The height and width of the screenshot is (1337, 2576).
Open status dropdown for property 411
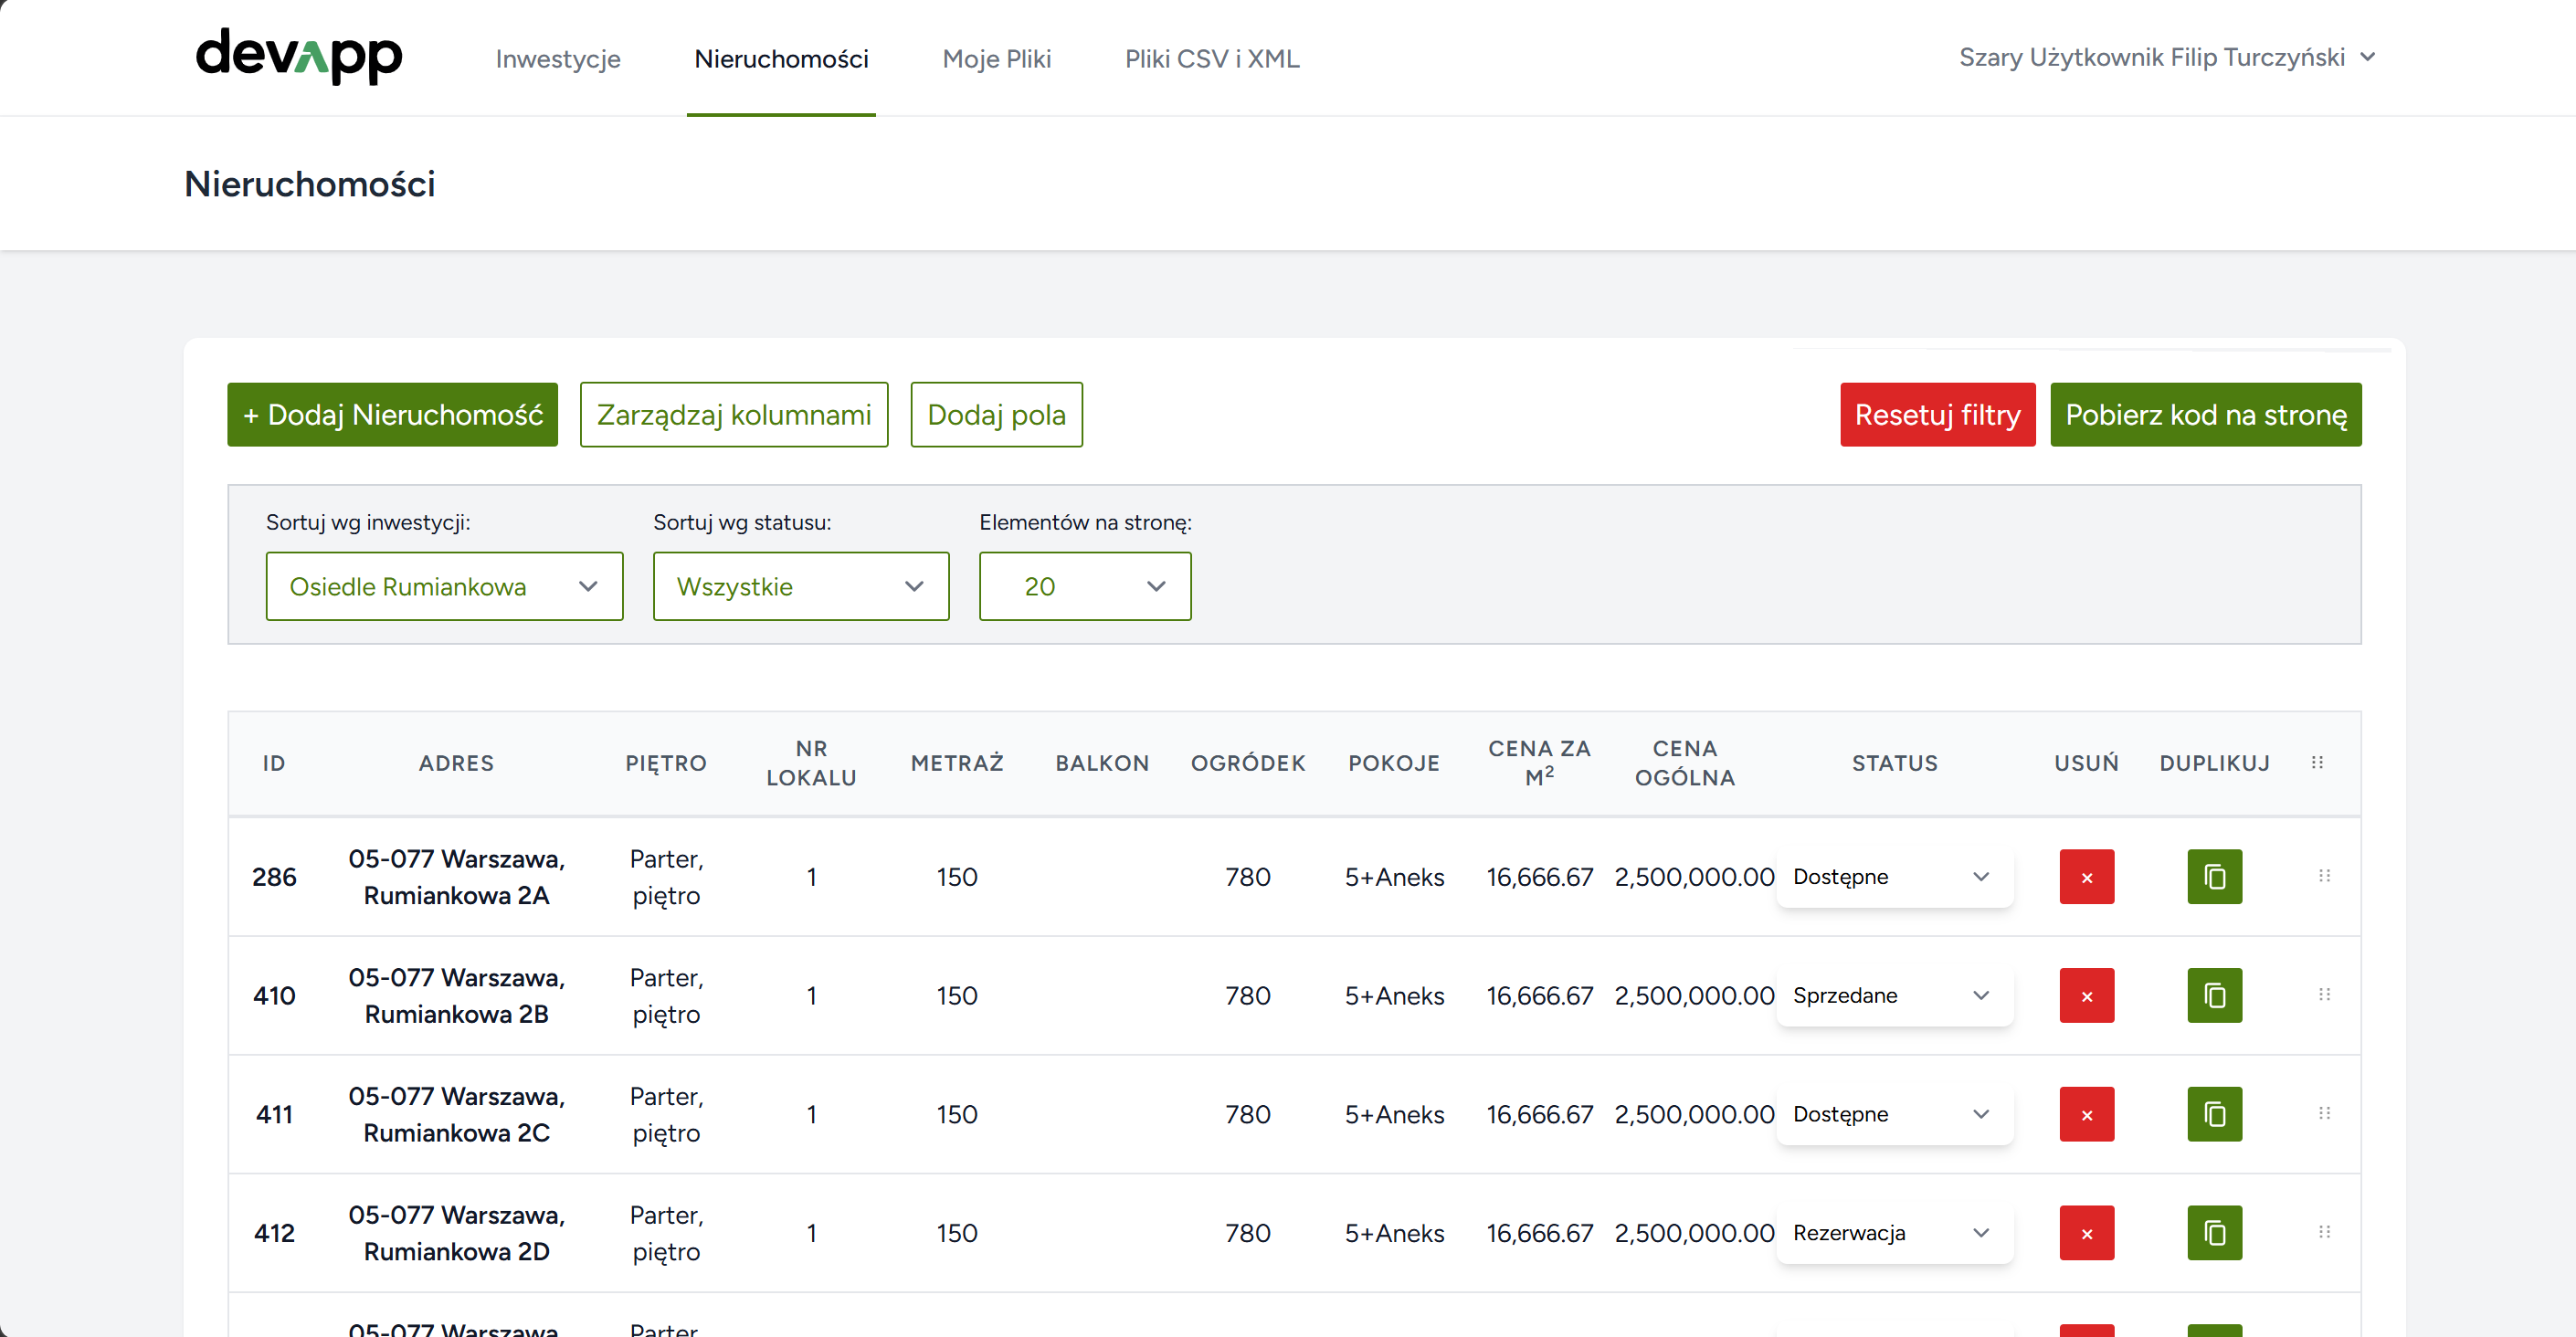pyautogui.click(x=1894, y=1114)
